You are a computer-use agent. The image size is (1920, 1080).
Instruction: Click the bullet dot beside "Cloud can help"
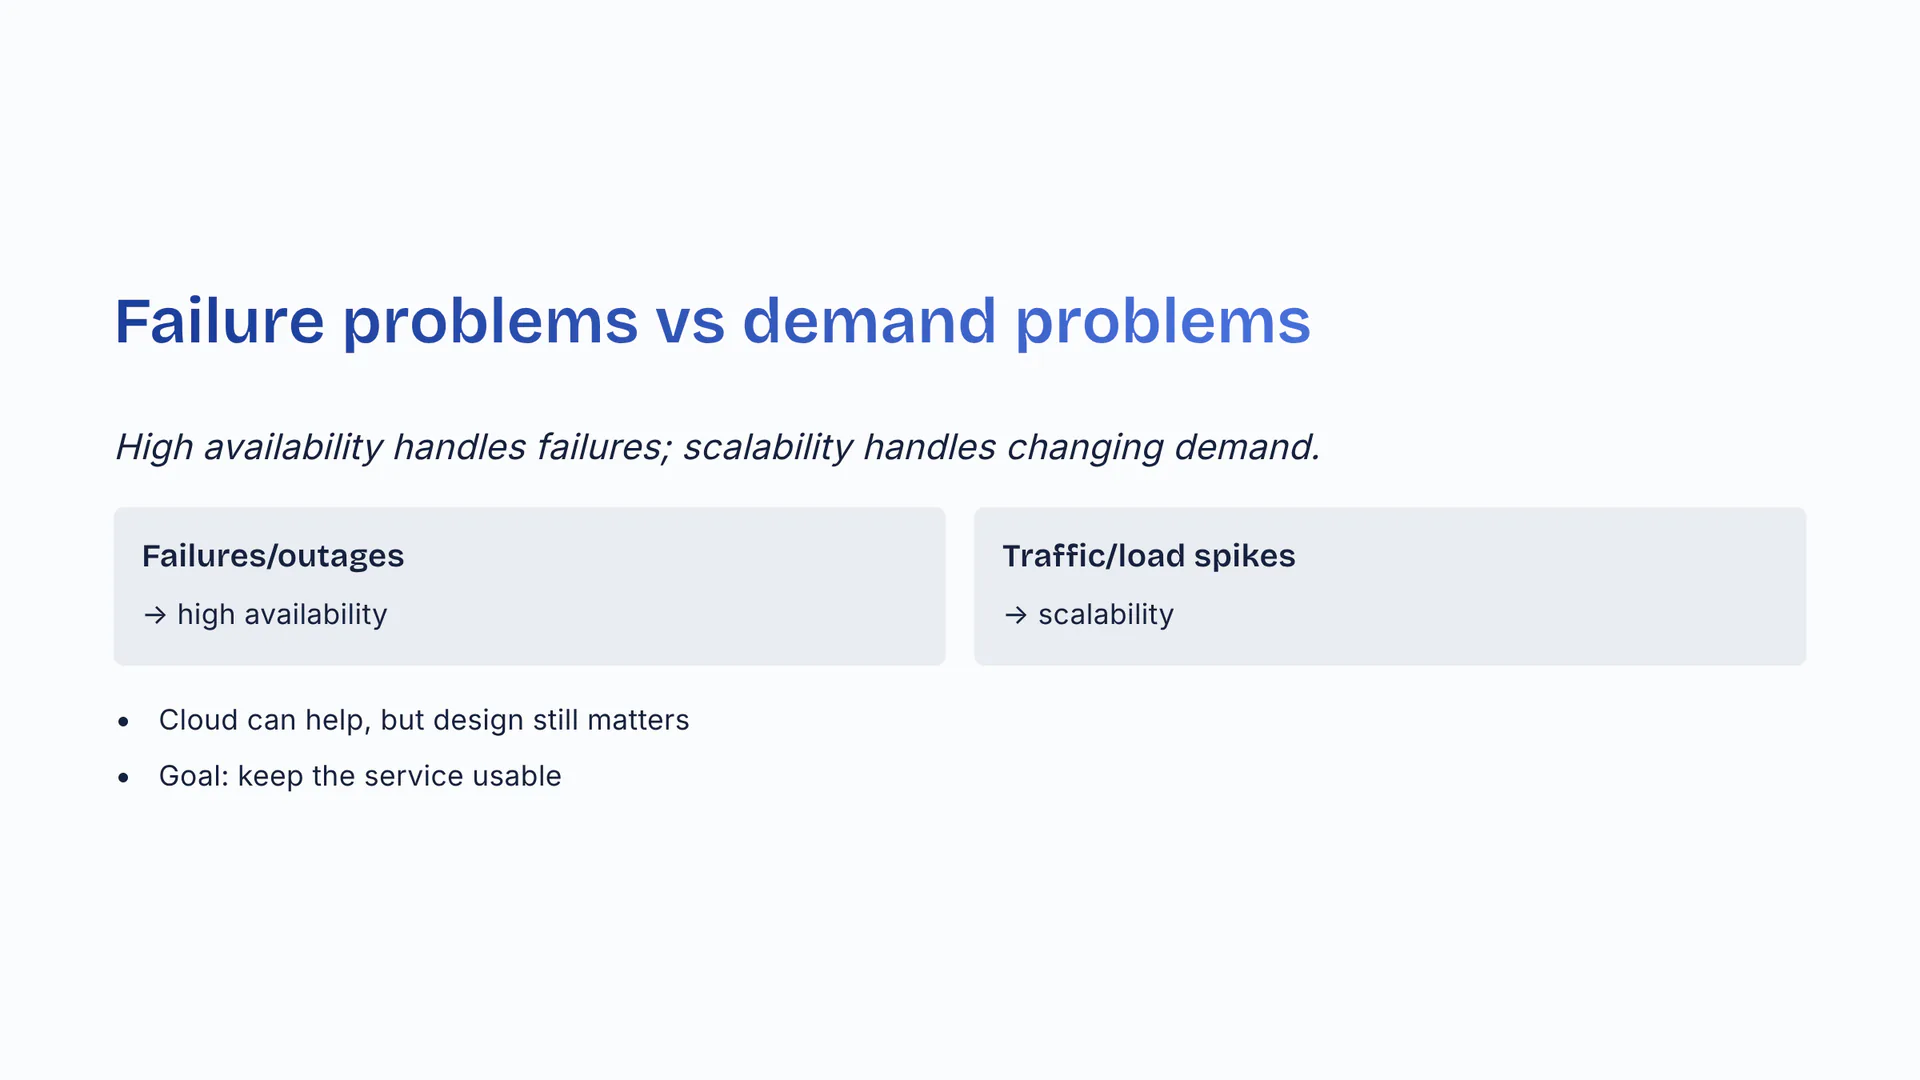coord(123,721)
